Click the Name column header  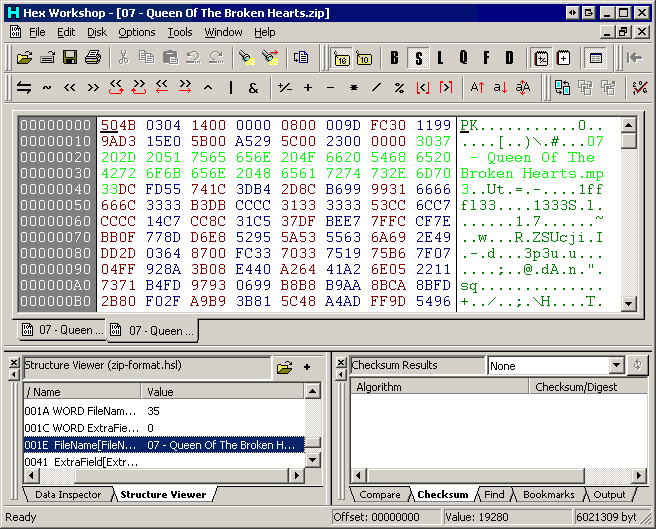pos(82,392)
